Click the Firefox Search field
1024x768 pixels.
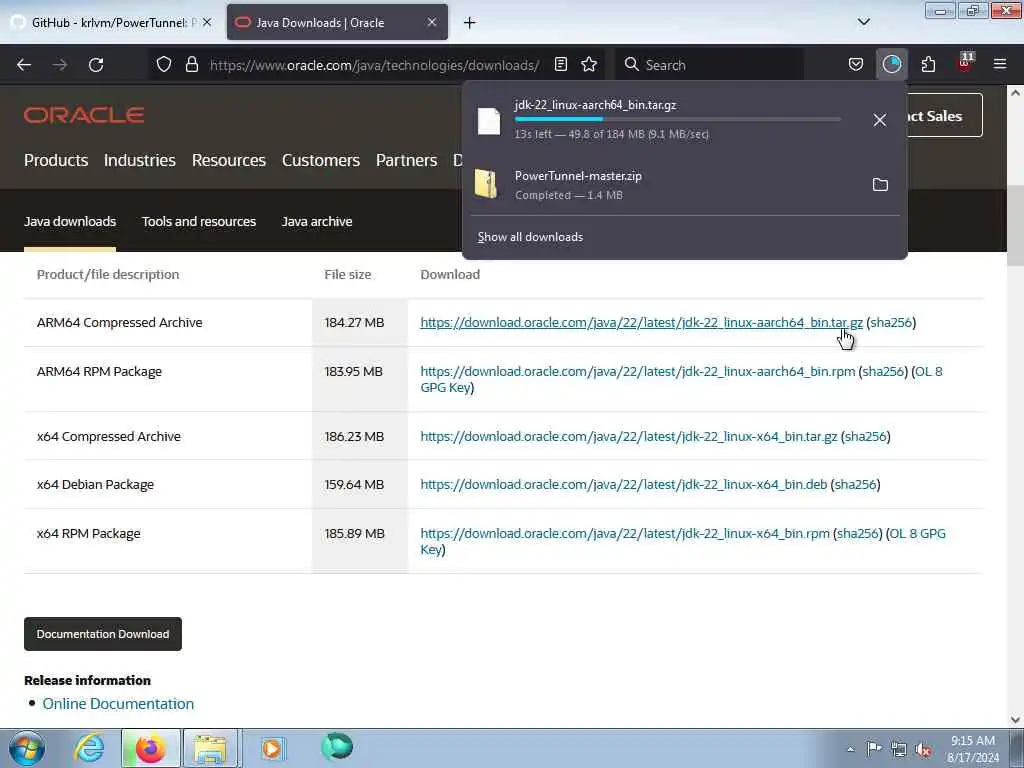(709, 65)
